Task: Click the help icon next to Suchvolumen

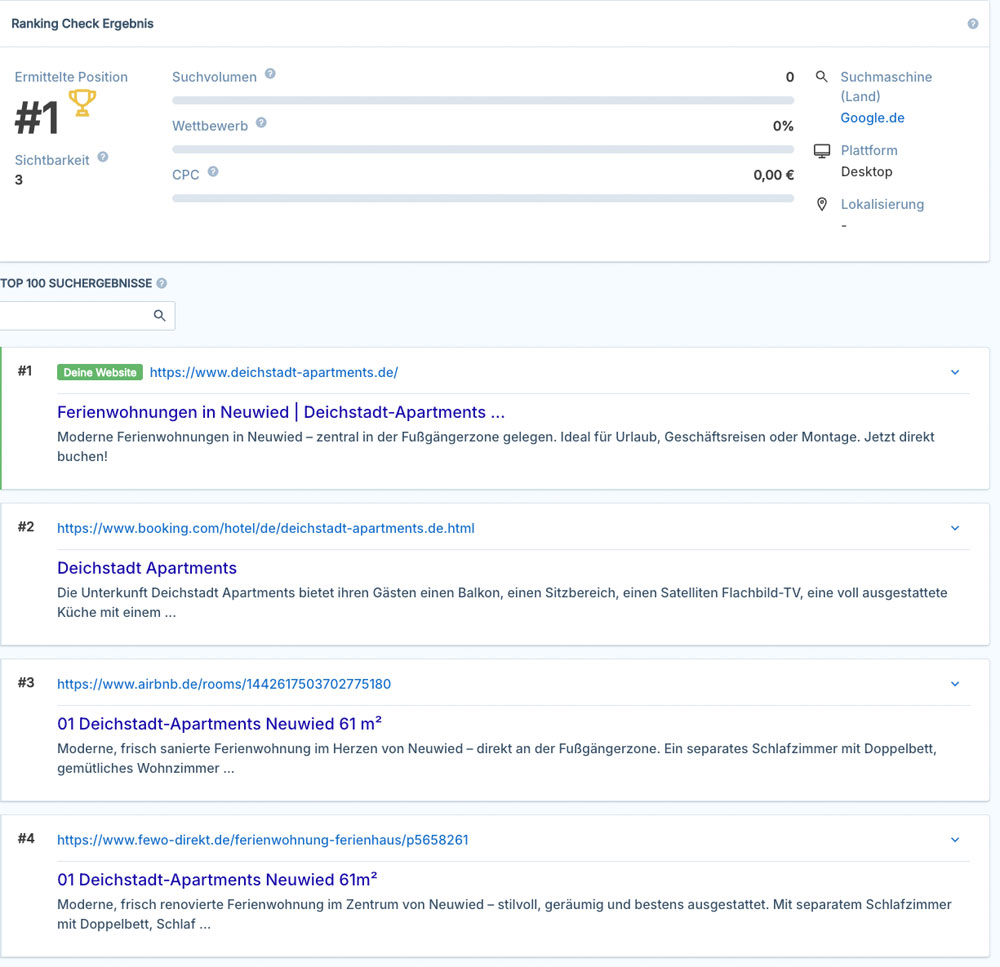Action: coord(270,75)
